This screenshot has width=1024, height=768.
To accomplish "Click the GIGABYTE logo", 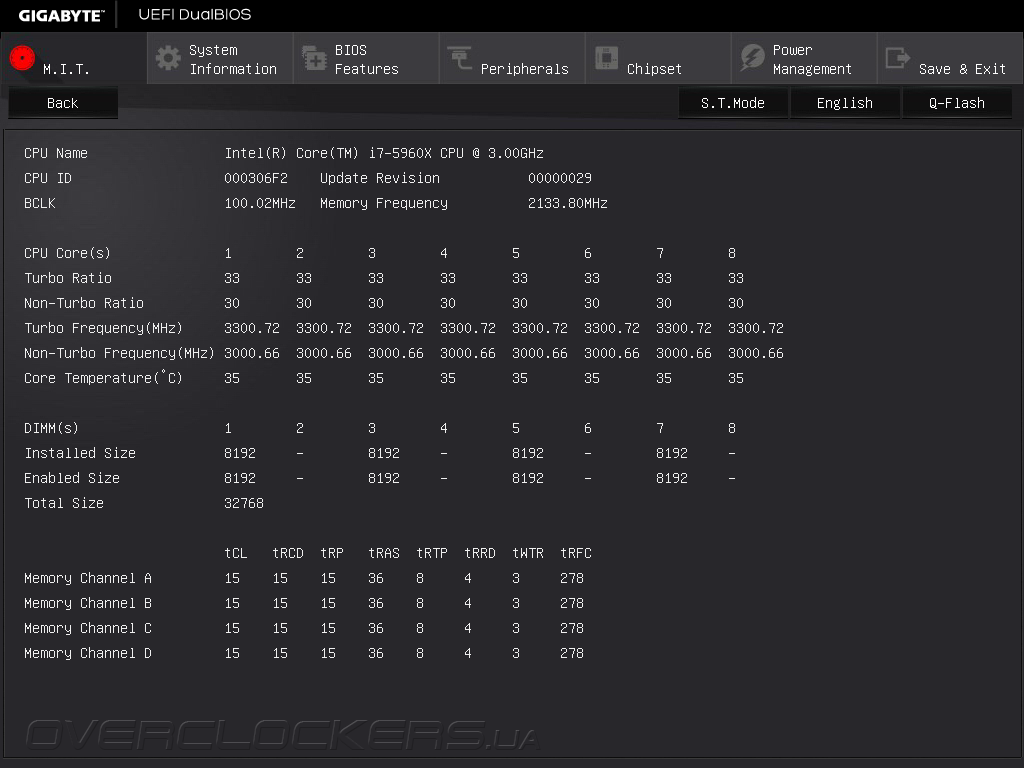I will (61, 16).
